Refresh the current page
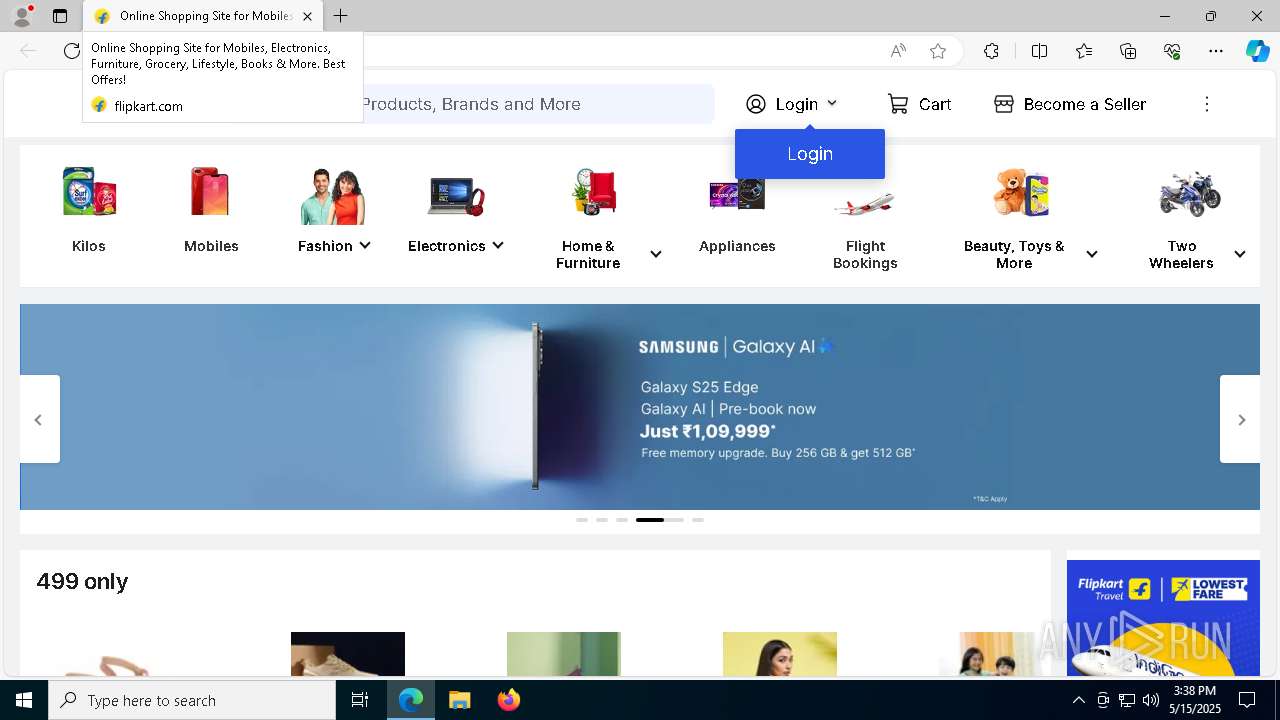Image resolution: width=1280 pixels, height=720 pixels. [71, 51]
